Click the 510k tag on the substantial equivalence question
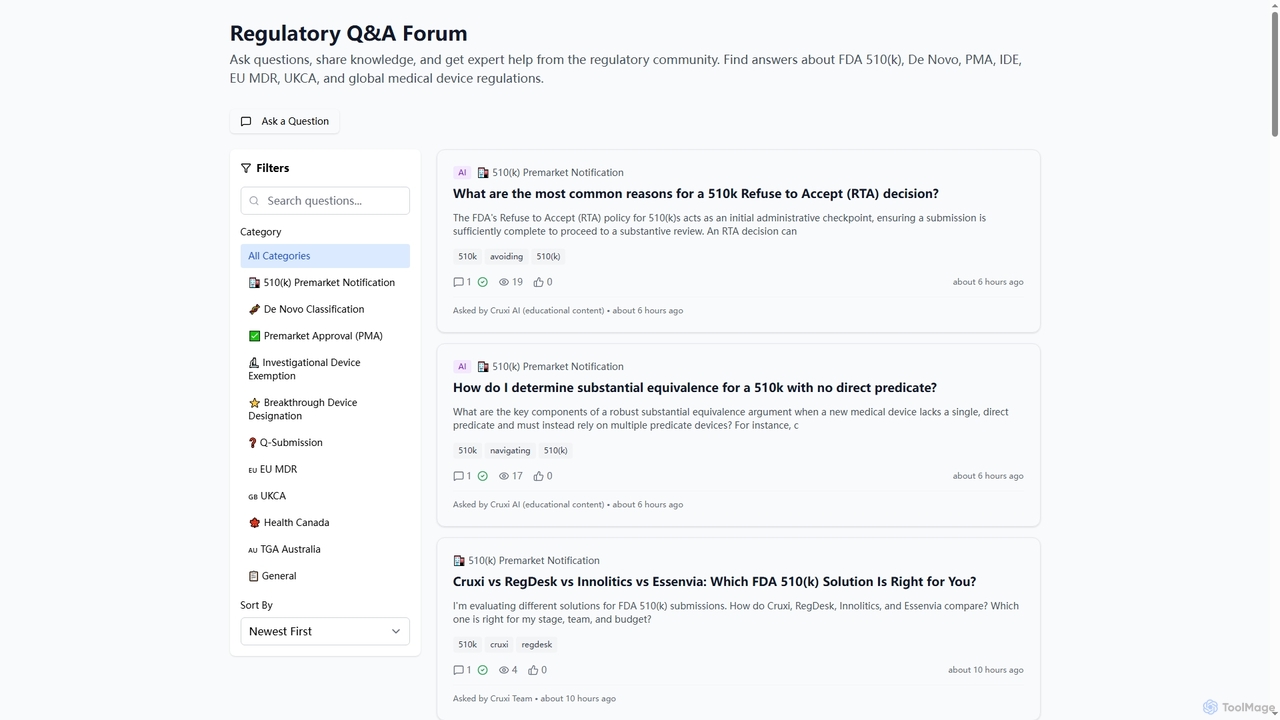The height and width of the screenshot is (720, 1280). pos(467,451)
